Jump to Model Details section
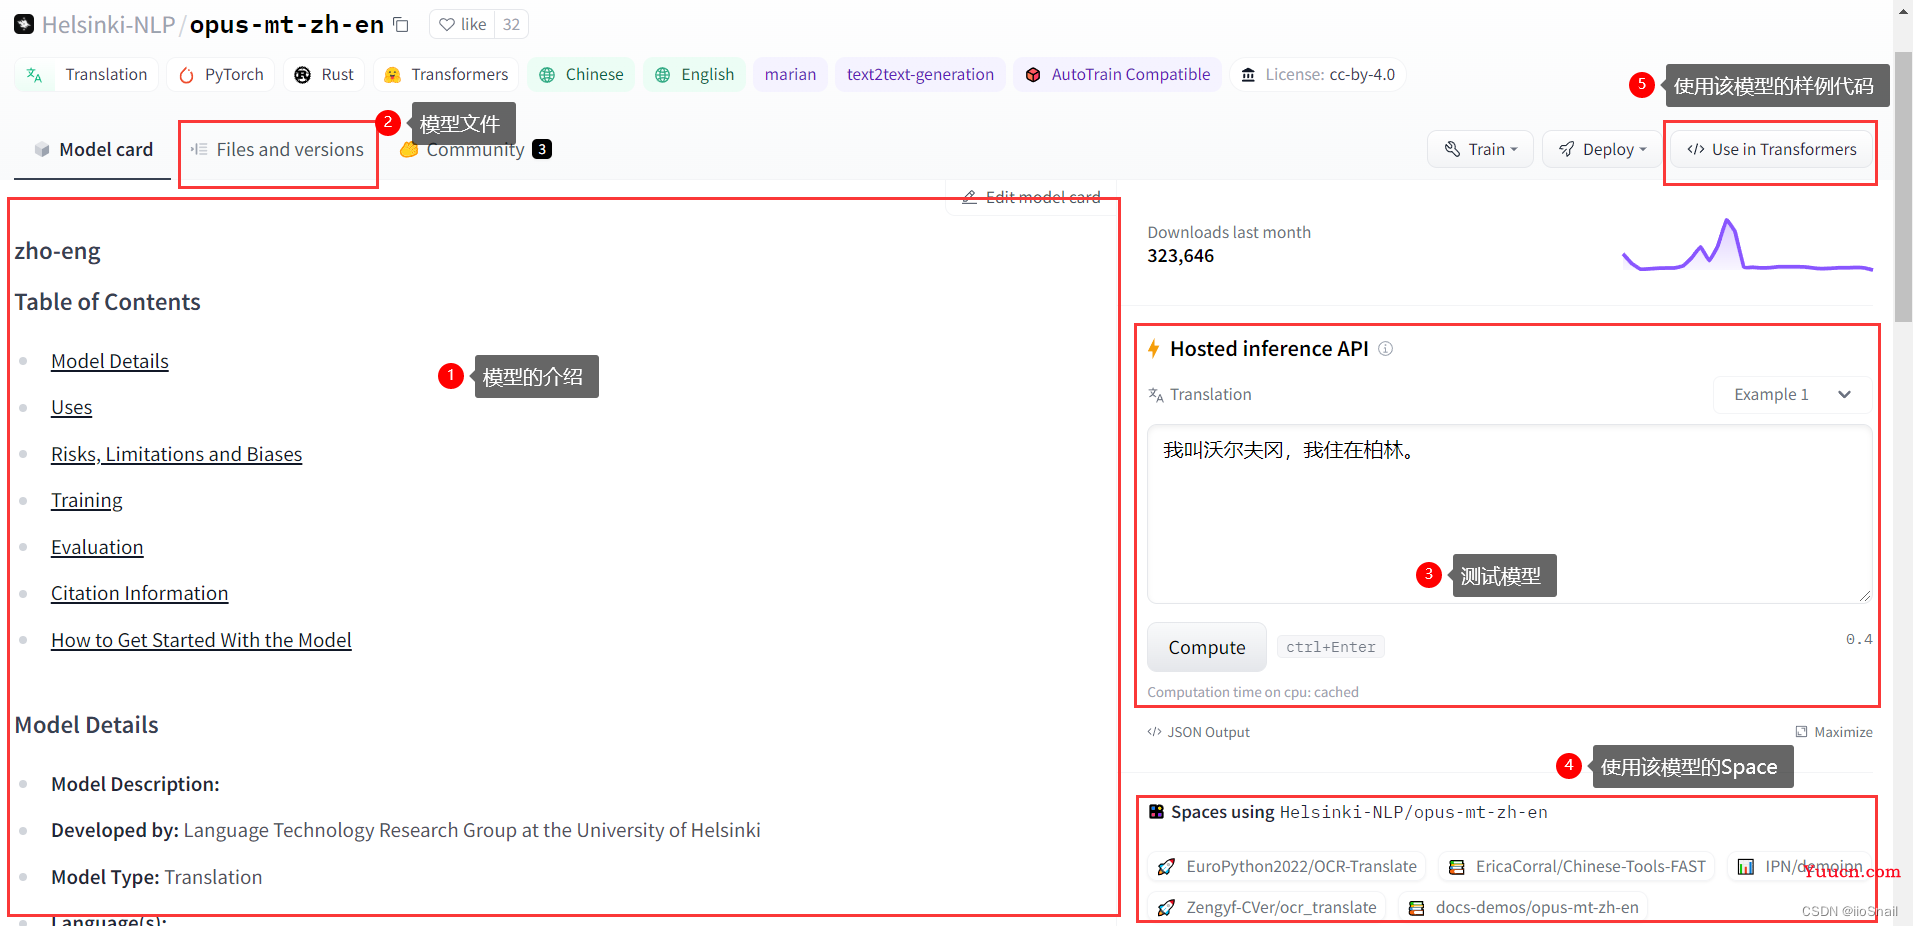 click(110, 361)
